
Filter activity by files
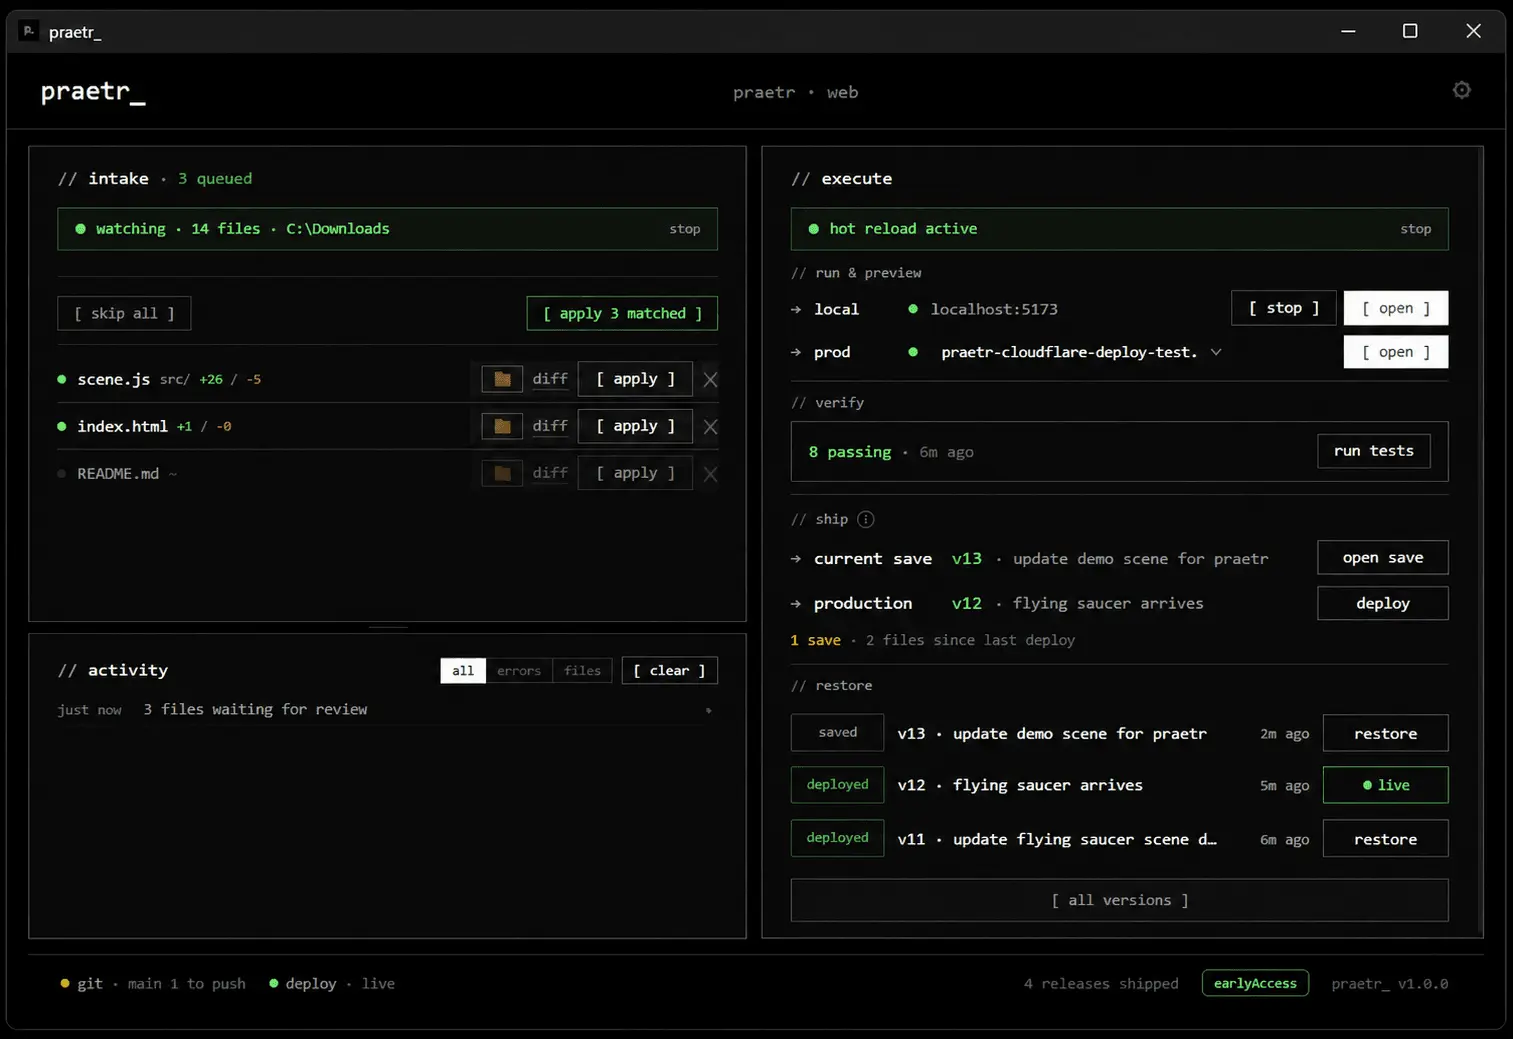(x=582, y=670)
